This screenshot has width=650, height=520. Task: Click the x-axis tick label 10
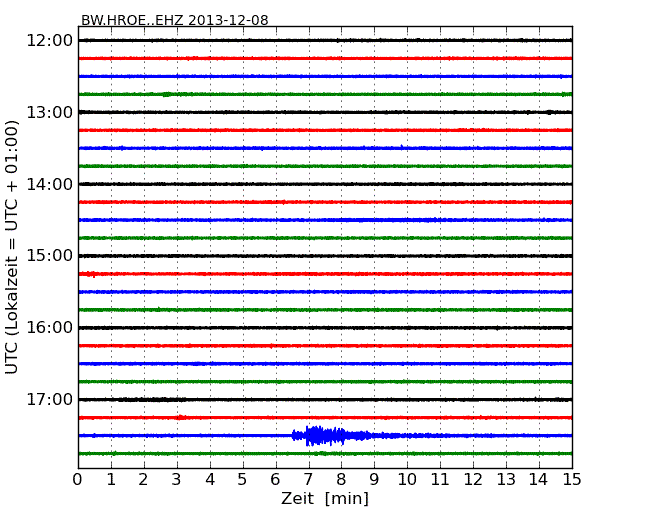coord(407,480)
